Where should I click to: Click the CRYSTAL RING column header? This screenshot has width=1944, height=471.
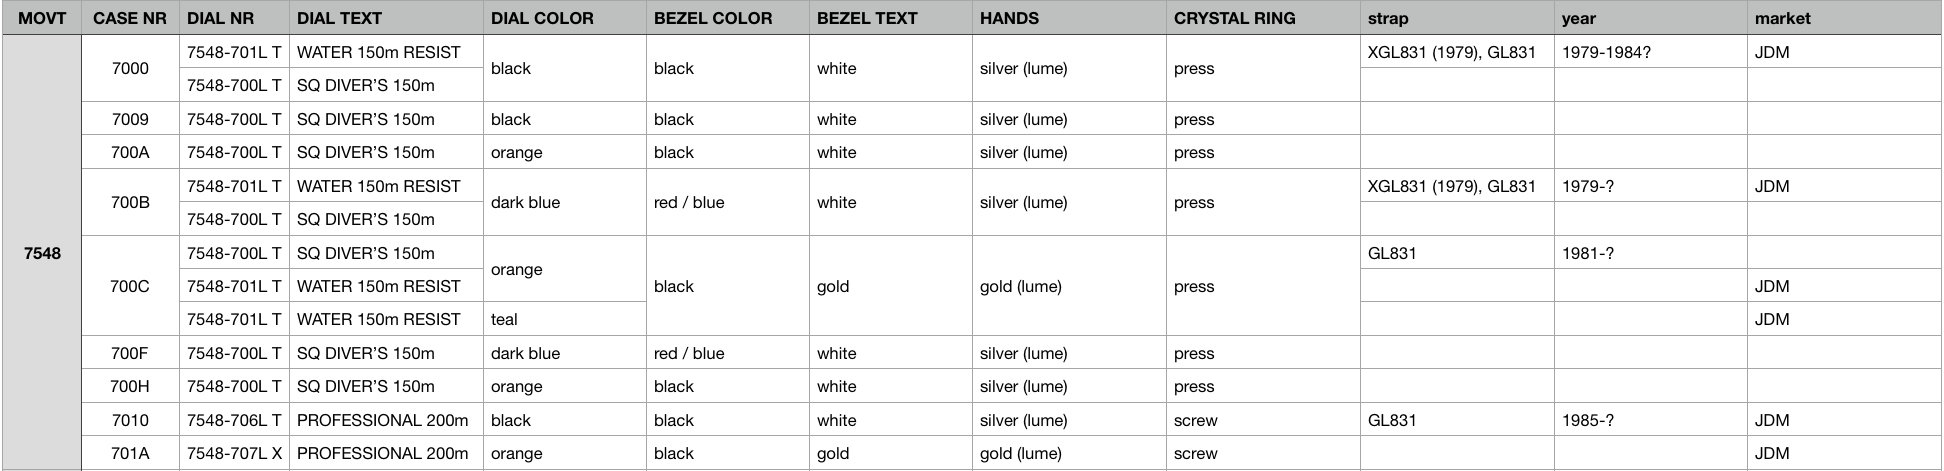1263,18
